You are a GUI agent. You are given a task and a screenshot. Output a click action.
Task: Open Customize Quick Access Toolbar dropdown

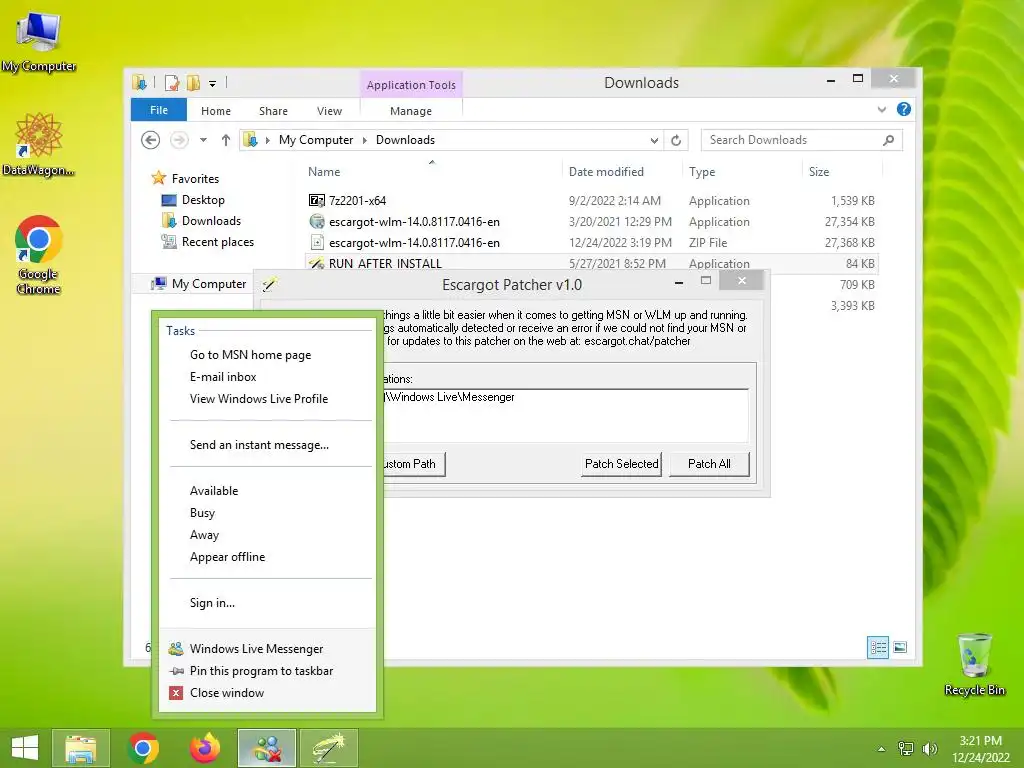(x=212, y=84)
